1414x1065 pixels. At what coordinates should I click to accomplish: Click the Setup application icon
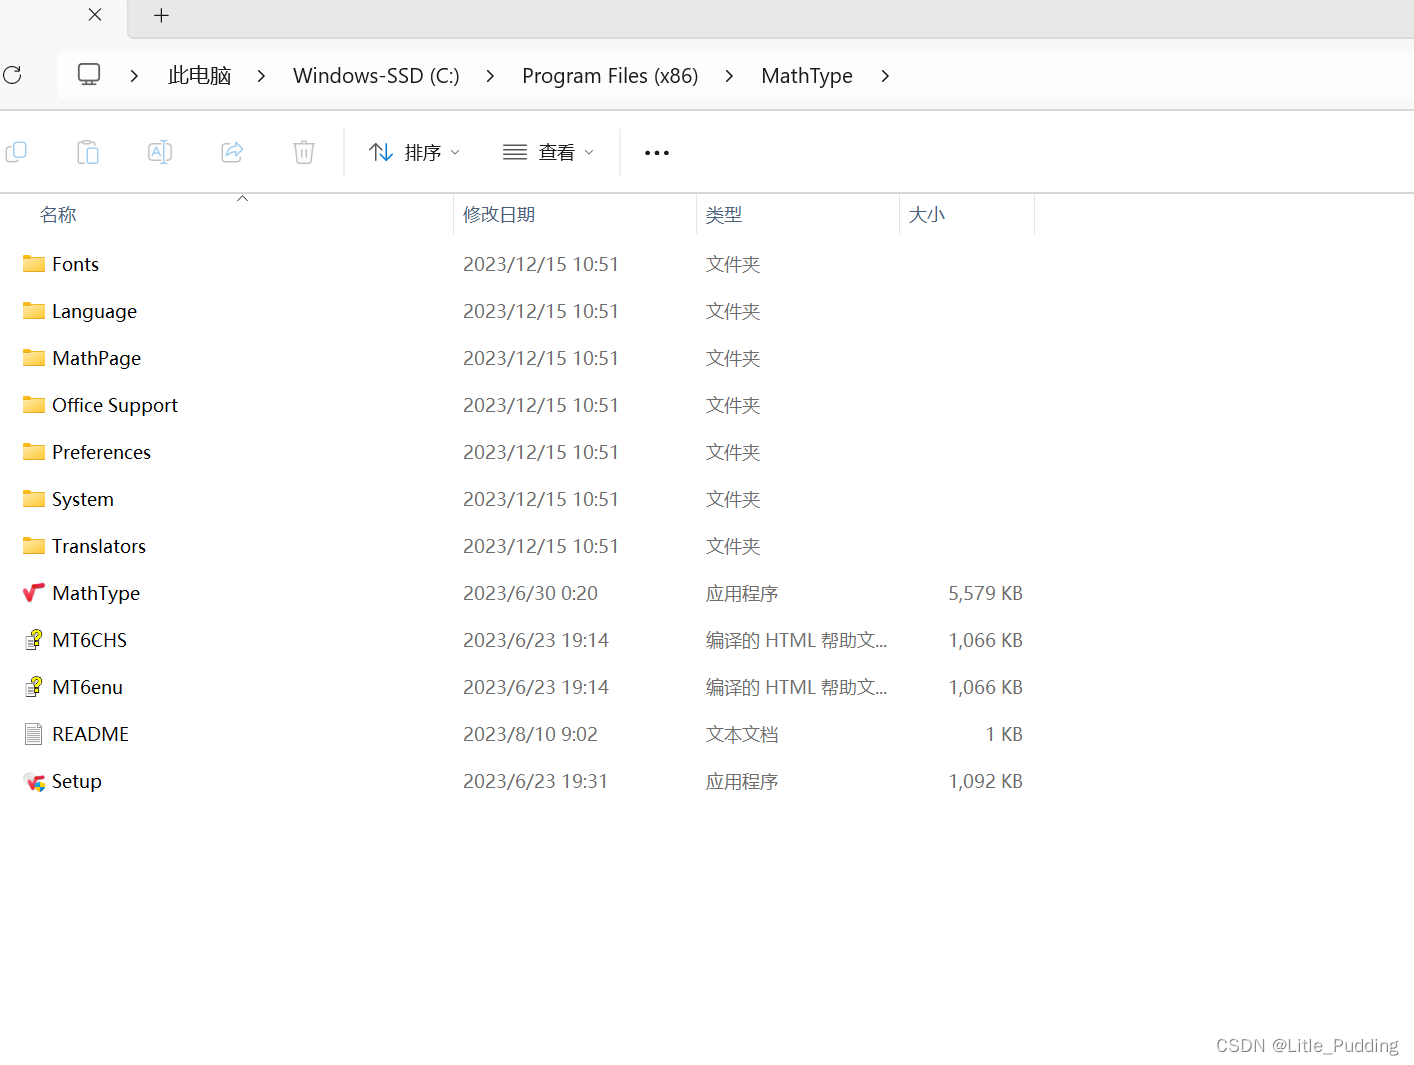(x=34, y=781)
